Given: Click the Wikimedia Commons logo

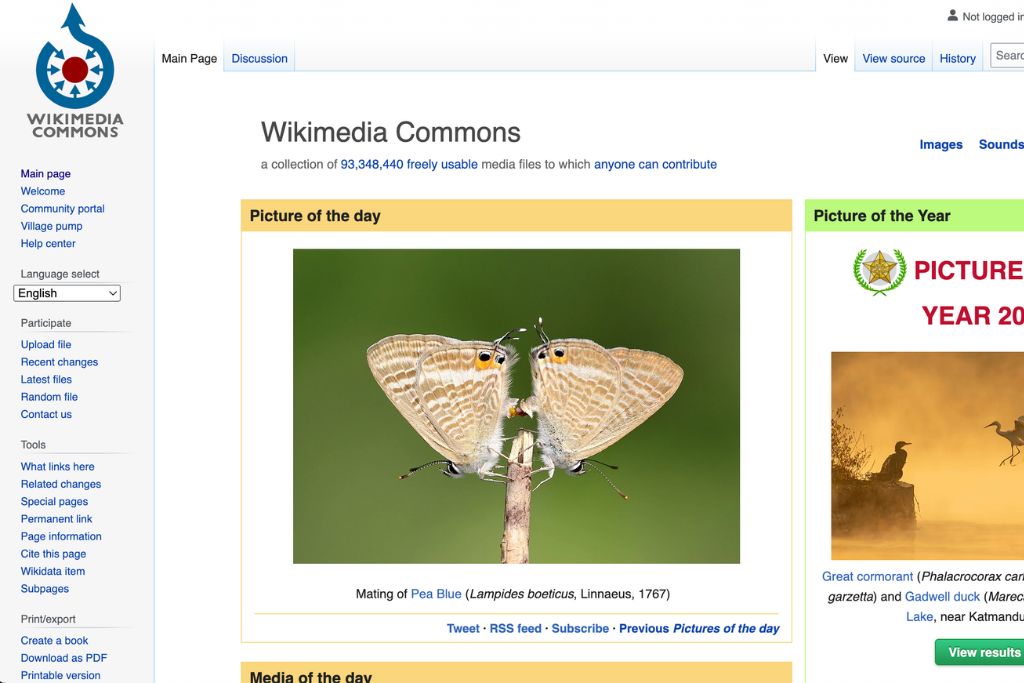Looking at the screenshot, I should click(x=75, y=70).
